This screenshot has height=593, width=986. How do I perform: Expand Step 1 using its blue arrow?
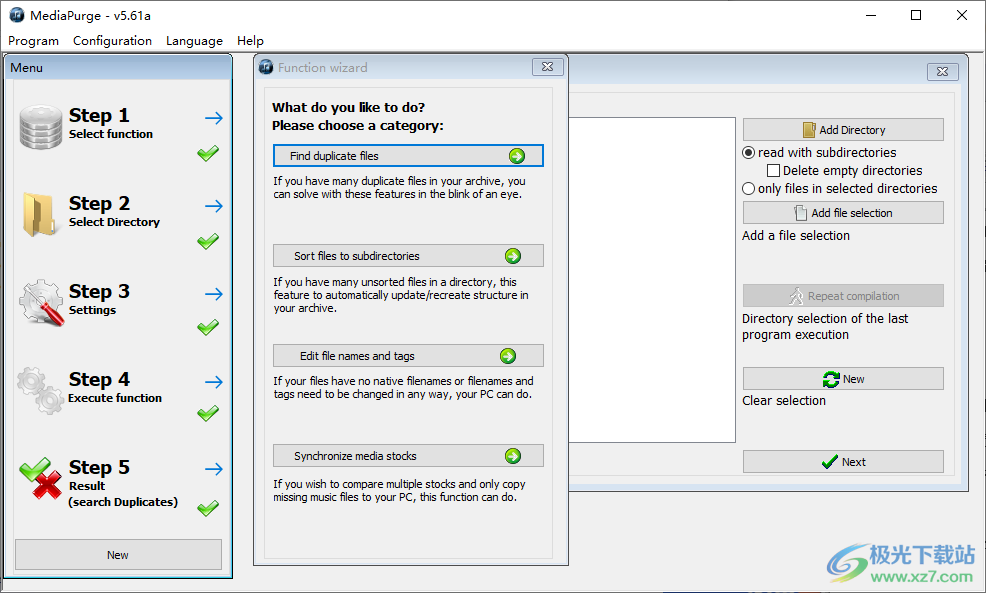pos(214,118)
